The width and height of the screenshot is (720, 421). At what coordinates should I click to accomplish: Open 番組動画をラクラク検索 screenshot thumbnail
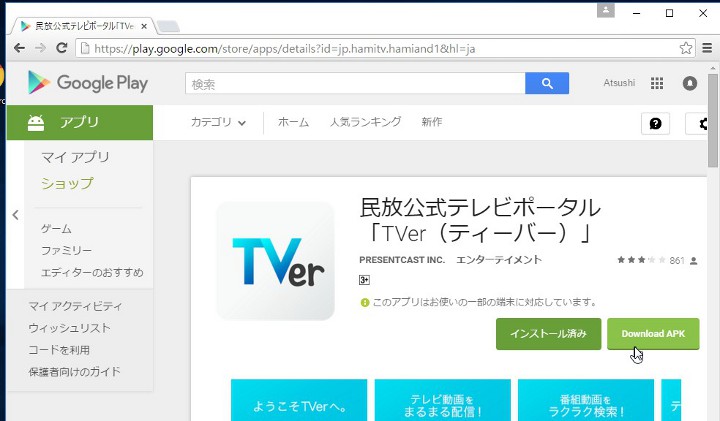pyautogui.click(x=586, y=400)
